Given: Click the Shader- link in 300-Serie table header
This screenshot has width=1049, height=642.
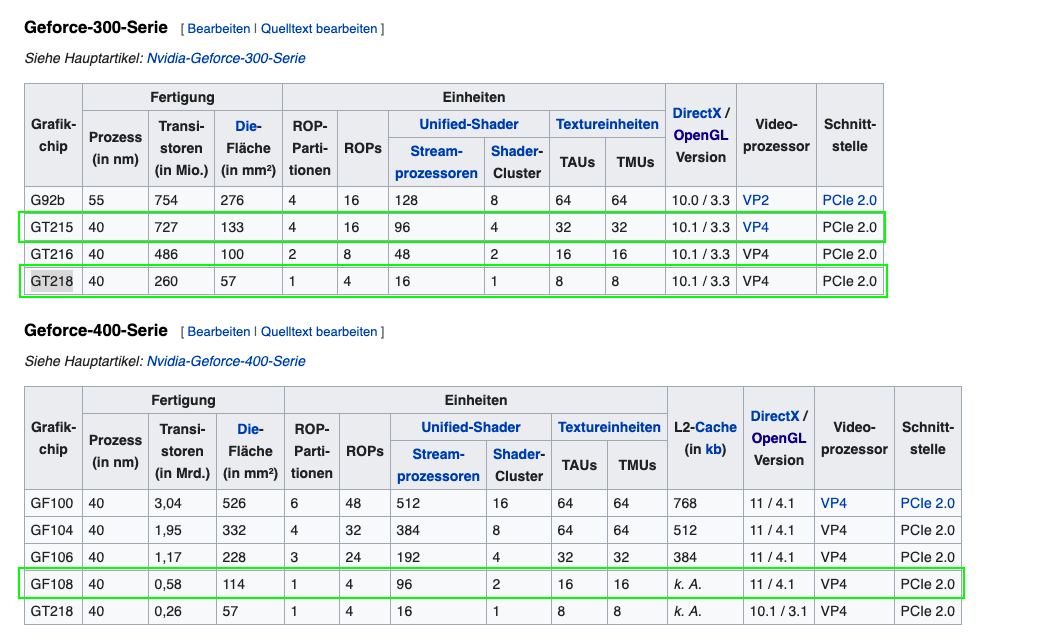Looking at the screenshot, I should tap(516, 151).
